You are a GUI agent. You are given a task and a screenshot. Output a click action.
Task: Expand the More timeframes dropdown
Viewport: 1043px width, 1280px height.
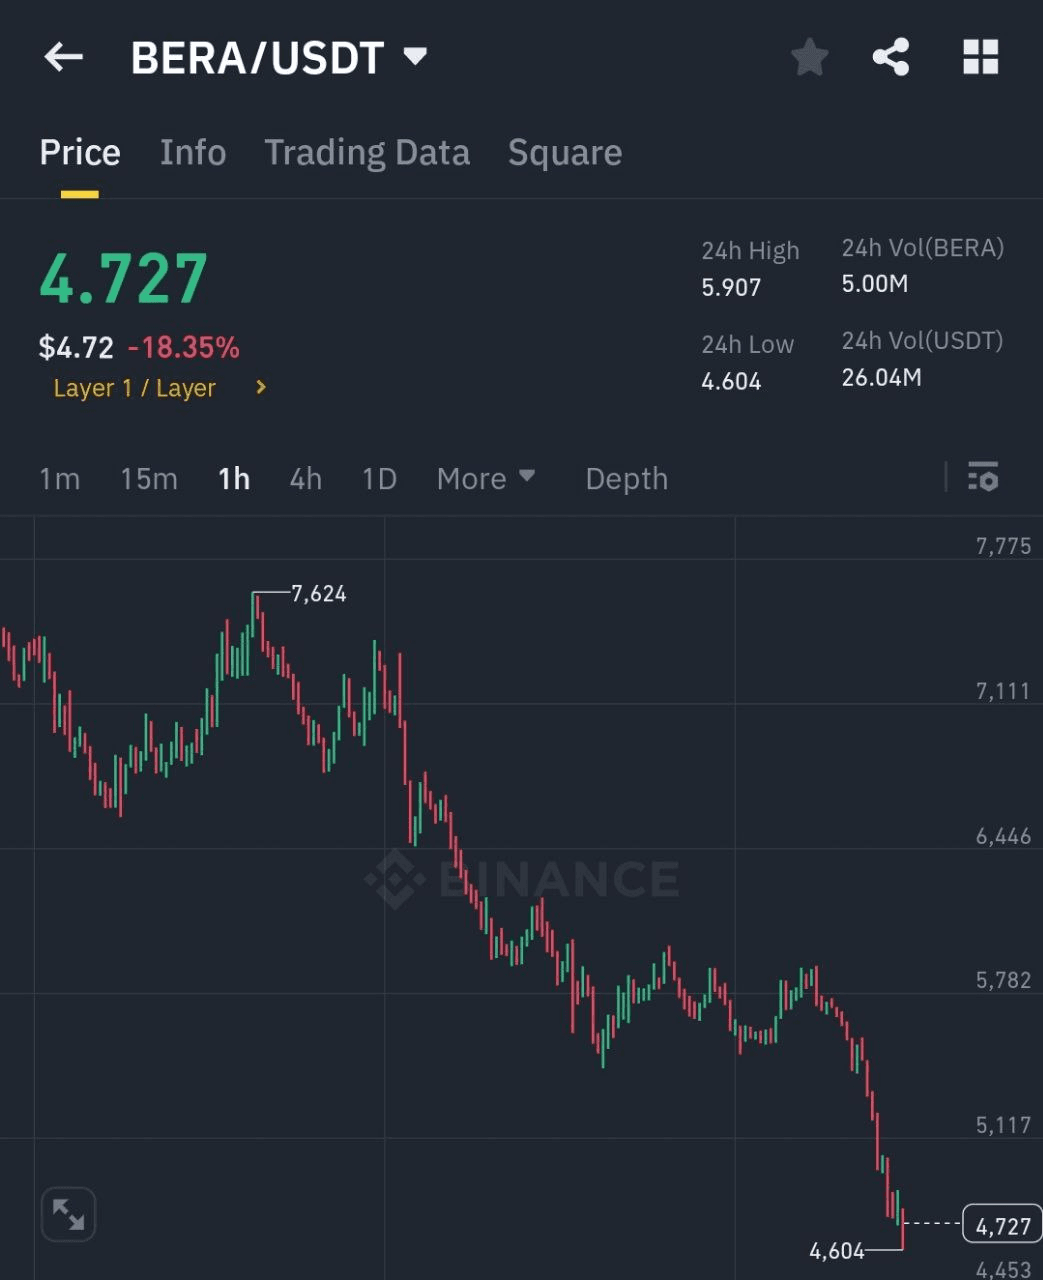486,479
